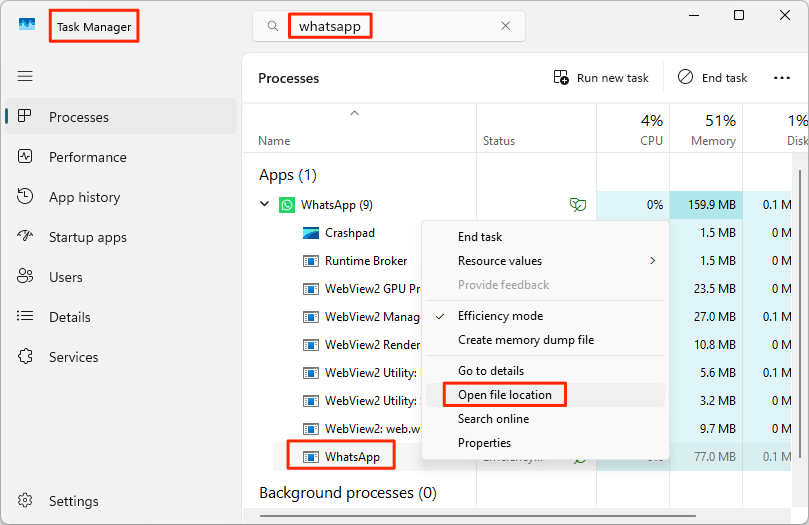Screen dimensions: 809x525
Task: Click the Settings gear icon
Action: pos(25,500)
